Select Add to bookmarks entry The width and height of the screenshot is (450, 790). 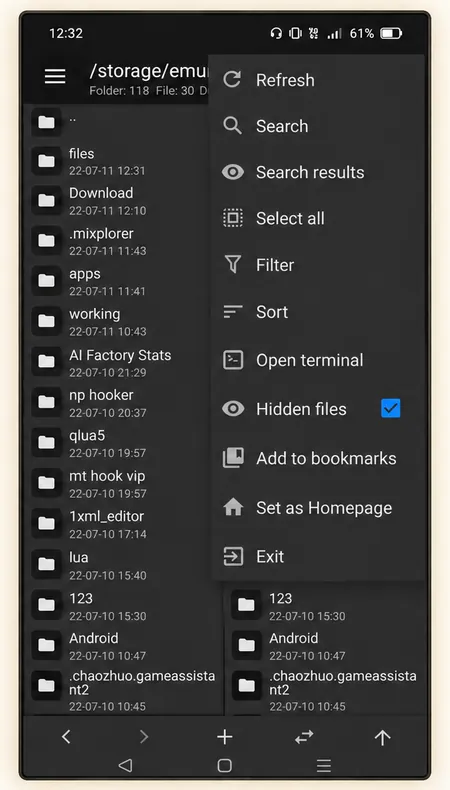tap(317, 458)
